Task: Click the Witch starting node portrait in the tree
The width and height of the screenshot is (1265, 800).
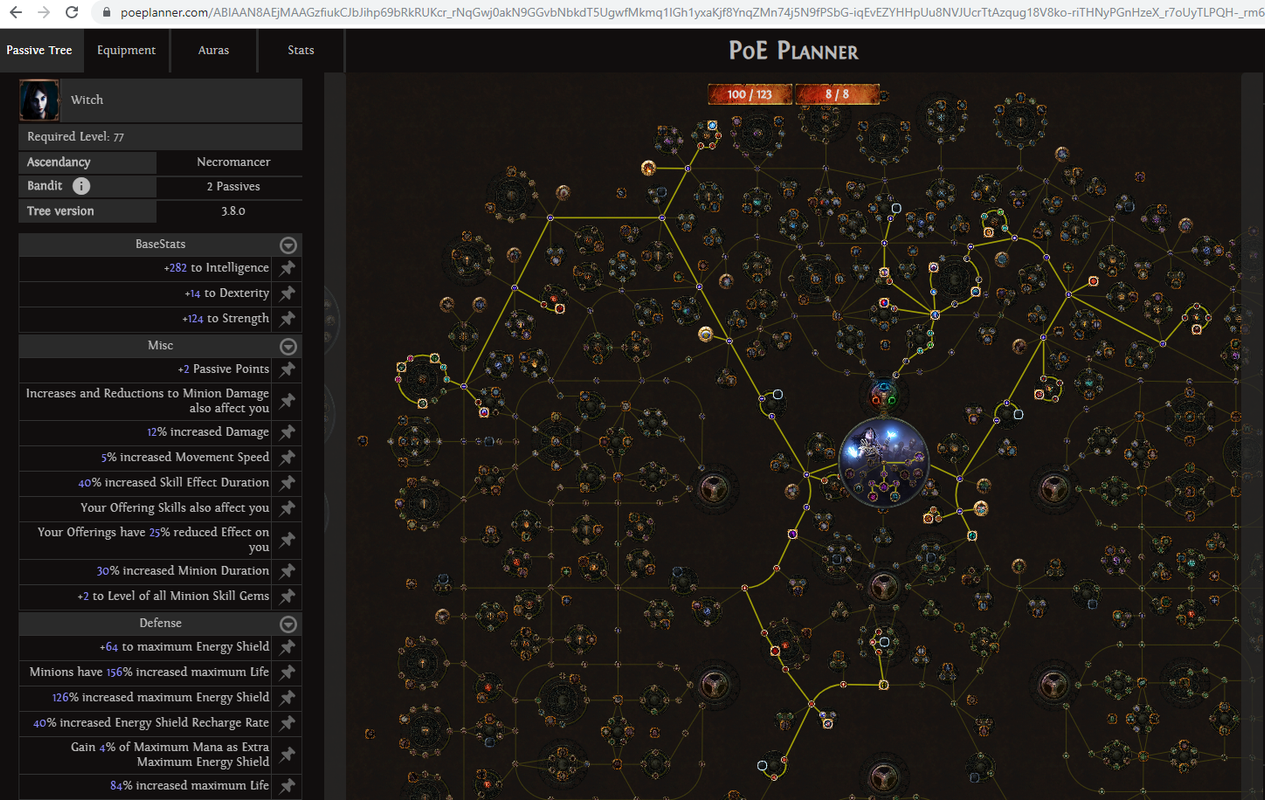Action: click(883, 462)
